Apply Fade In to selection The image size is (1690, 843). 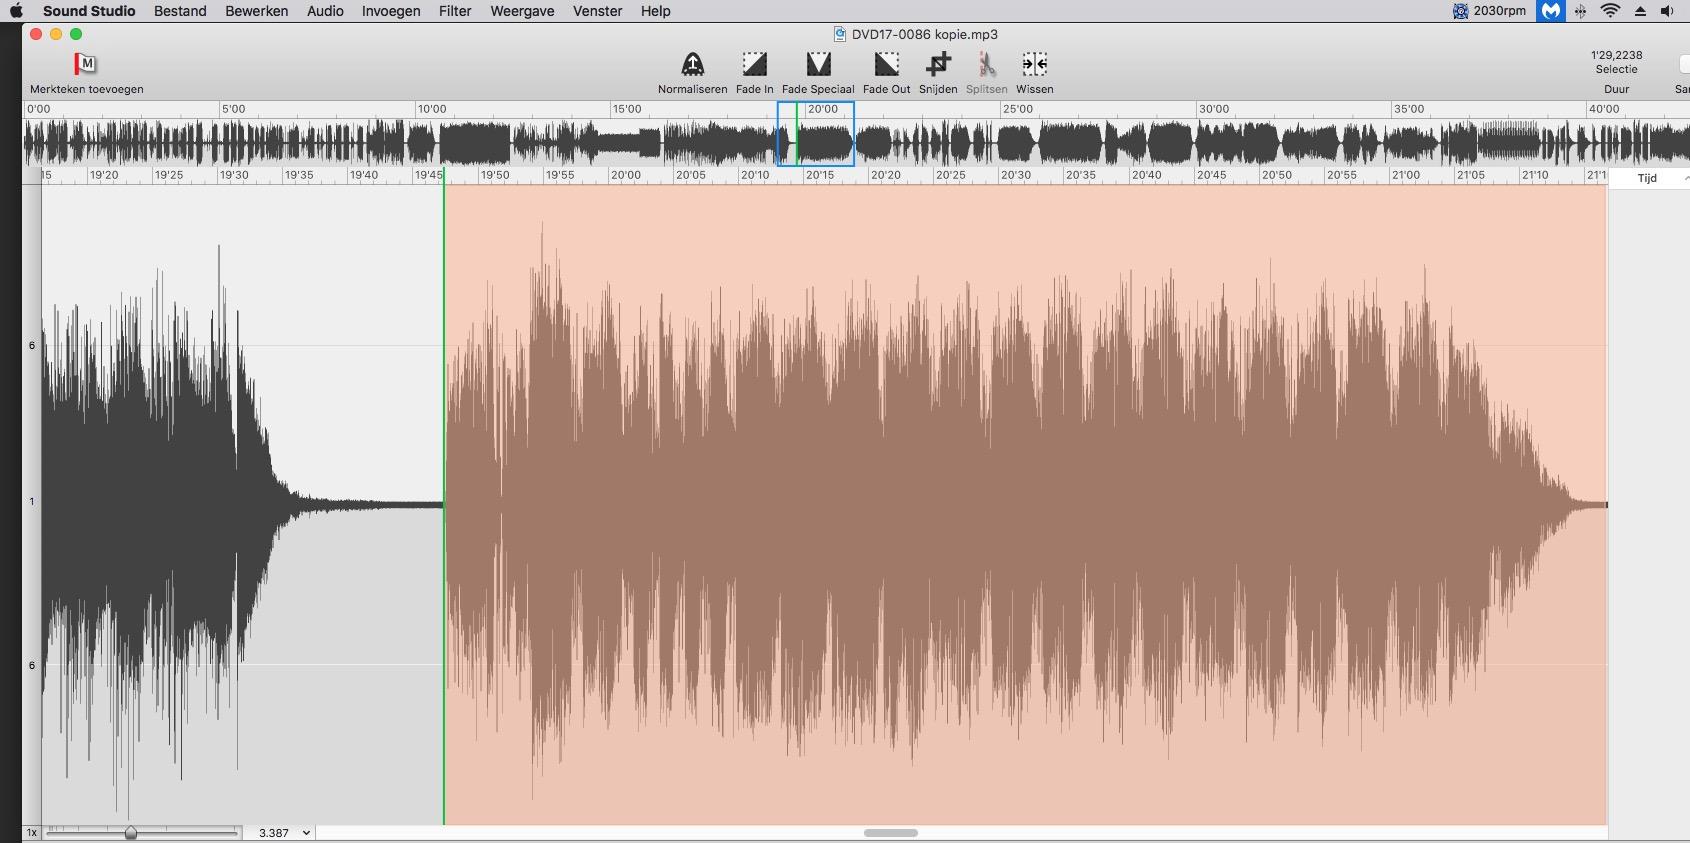[754, 65]
